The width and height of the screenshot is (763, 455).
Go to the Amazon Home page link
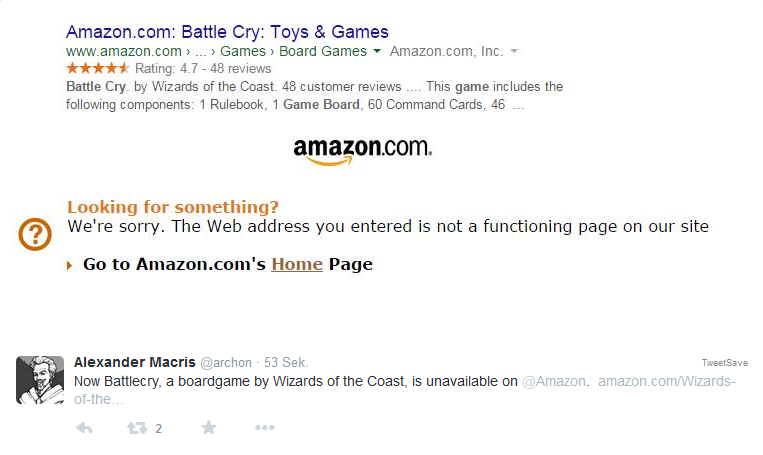coord(297,265)
